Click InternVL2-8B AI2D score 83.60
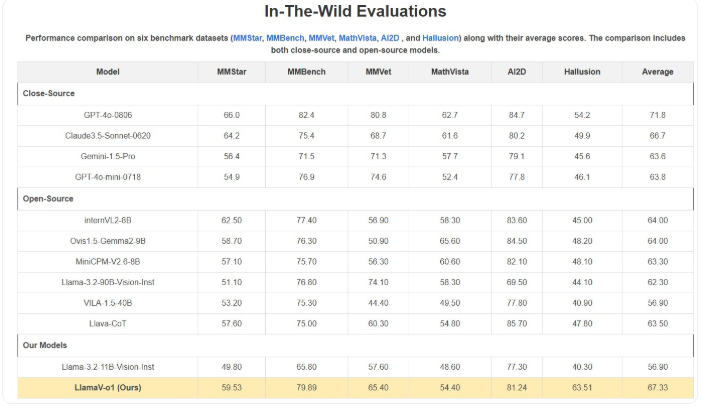Image resolution: width=702 pixels, height=410 pixels. 517,220
